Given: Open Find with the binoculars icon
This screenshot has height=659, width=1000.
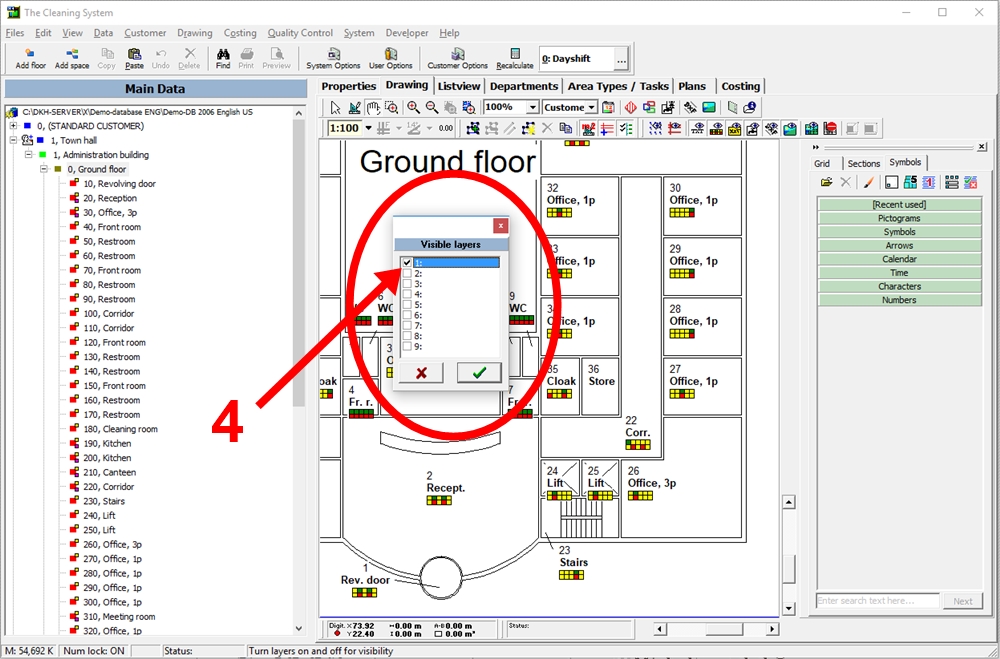Looking at the screenshot, I should click(x=223, y=58).
